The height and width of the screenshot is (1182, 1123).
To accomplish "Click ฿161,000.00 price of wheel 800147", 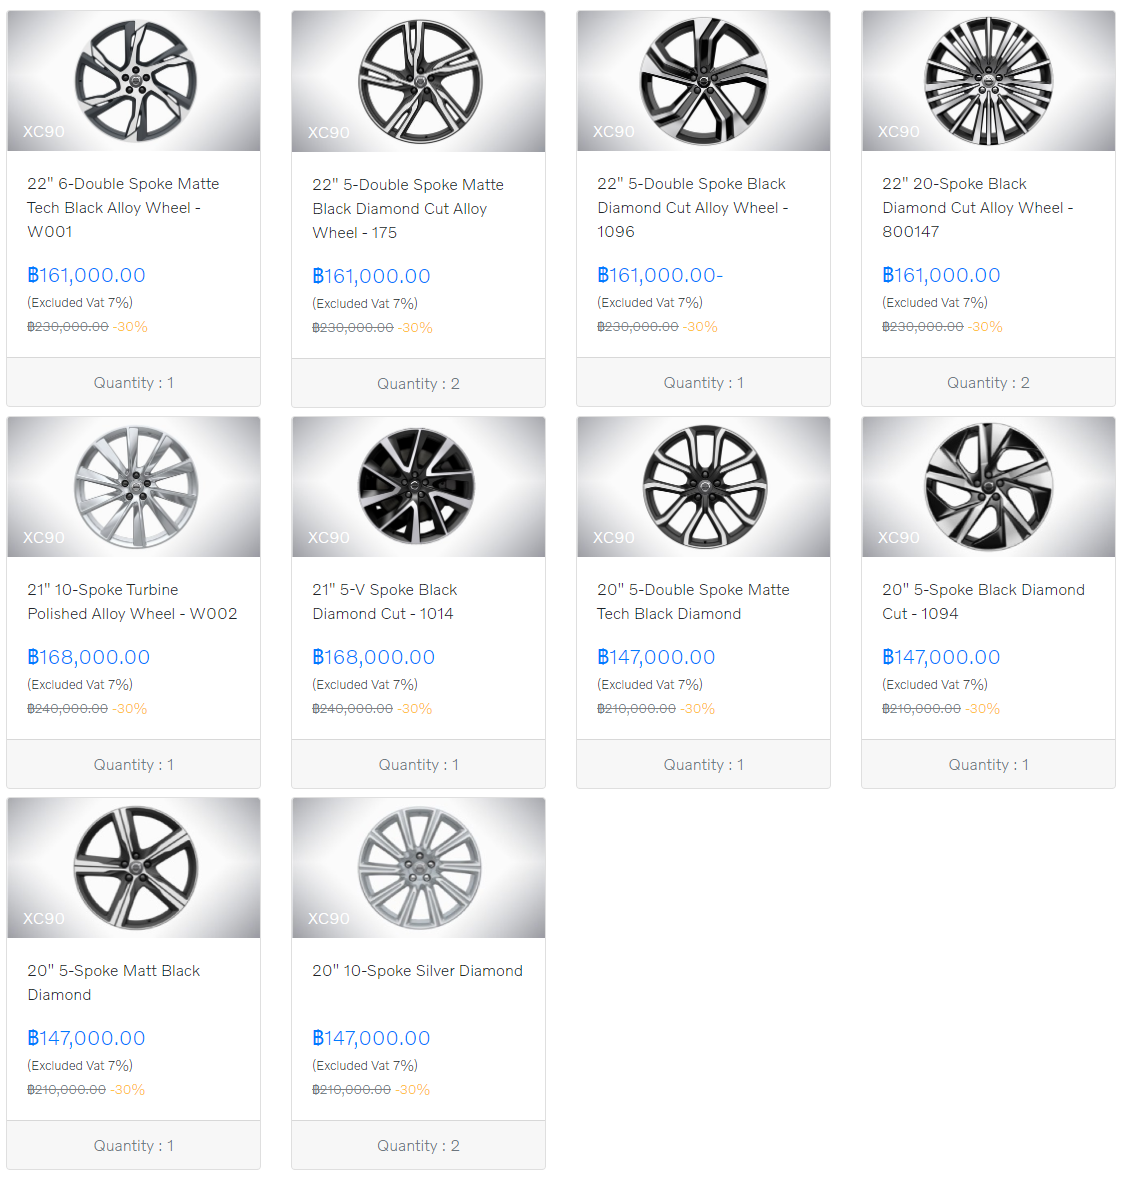I will (941, 275).
